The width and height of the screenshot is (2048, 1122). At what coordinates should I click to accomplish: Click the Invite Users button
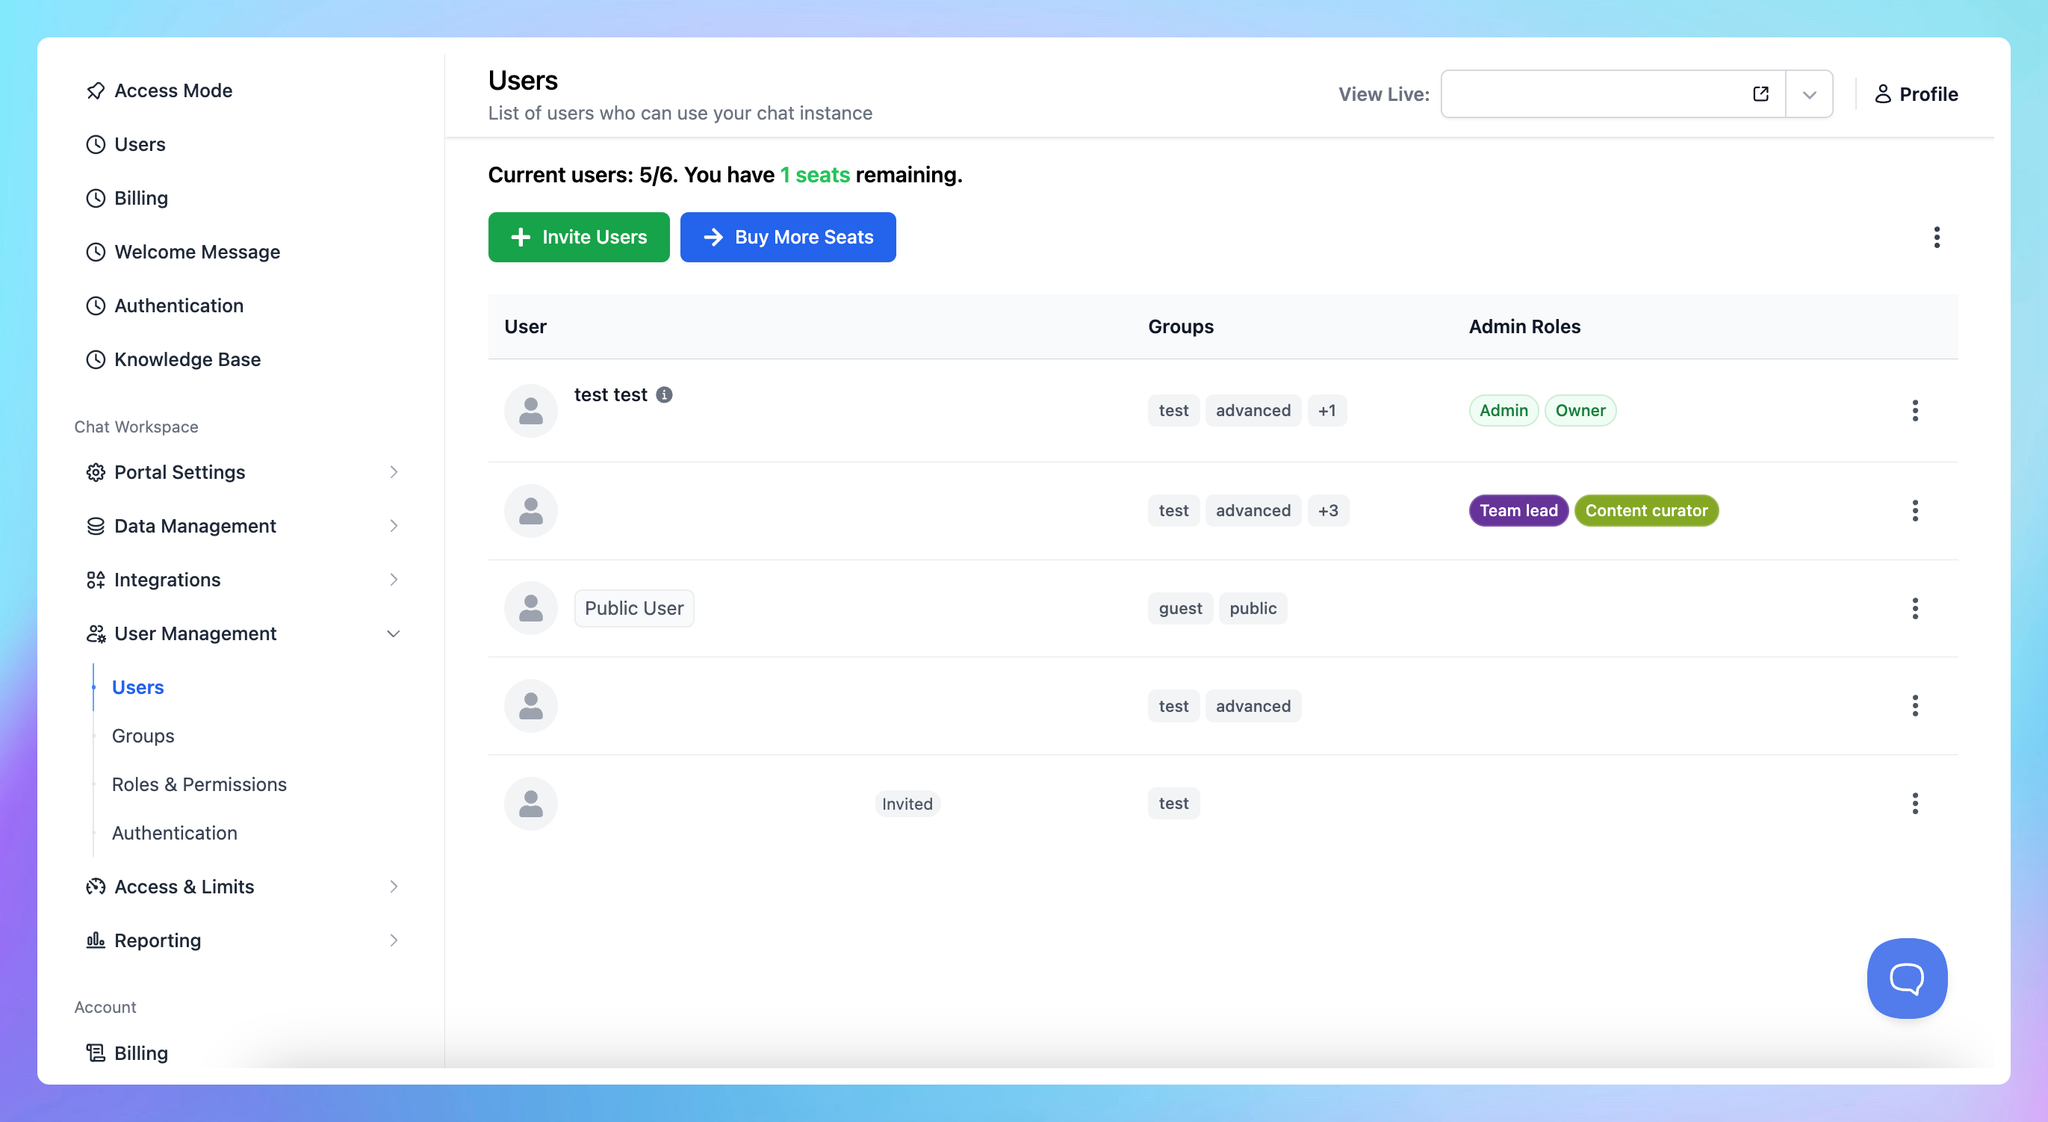point(579,237)
